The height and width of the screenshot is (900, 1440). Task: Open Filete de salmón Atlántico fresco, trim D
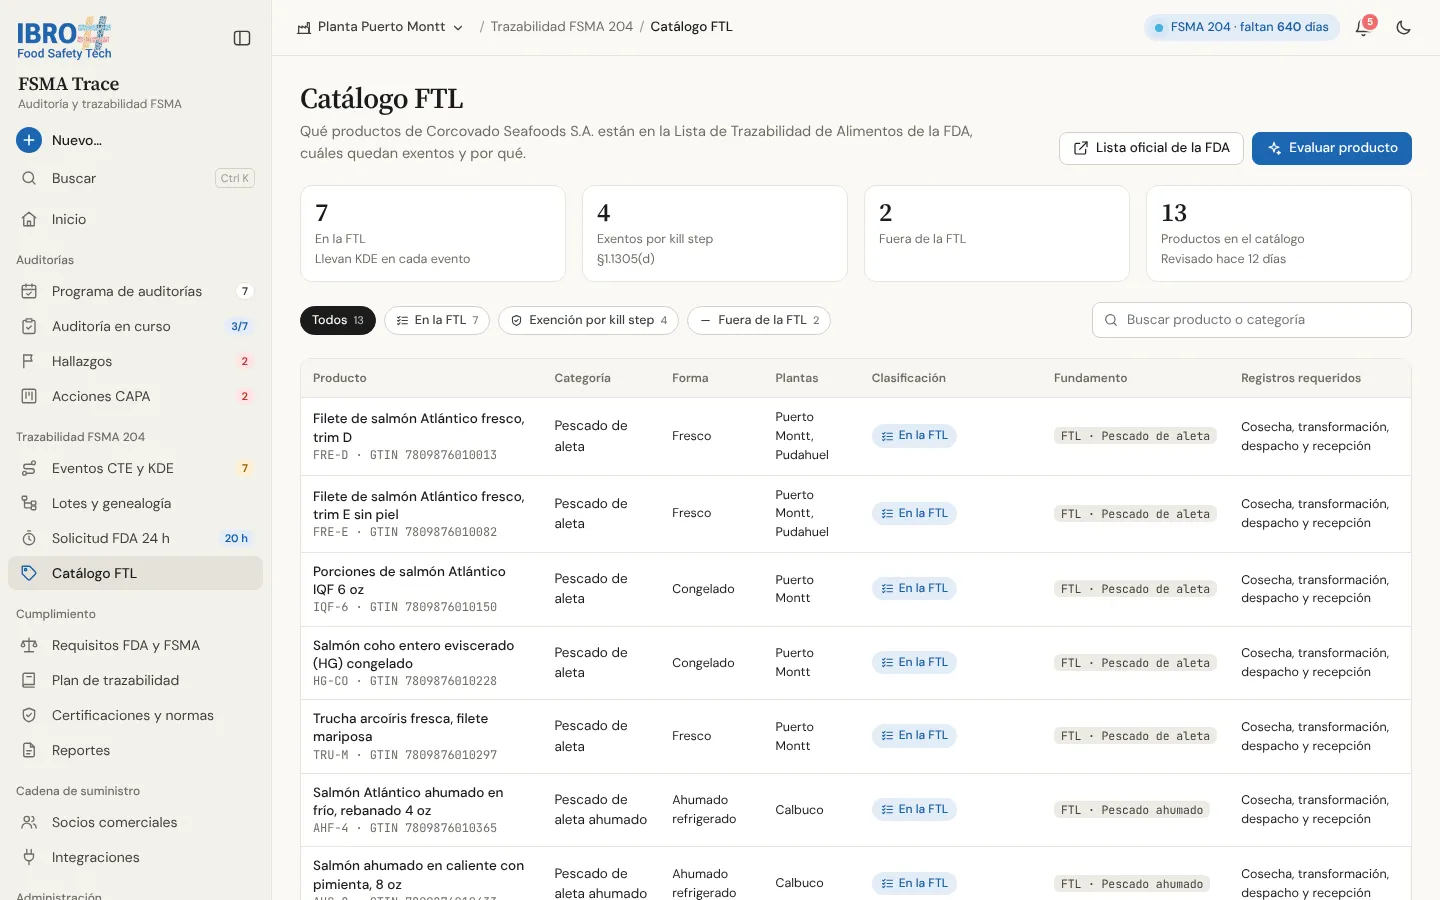click(x=856, y=436)
